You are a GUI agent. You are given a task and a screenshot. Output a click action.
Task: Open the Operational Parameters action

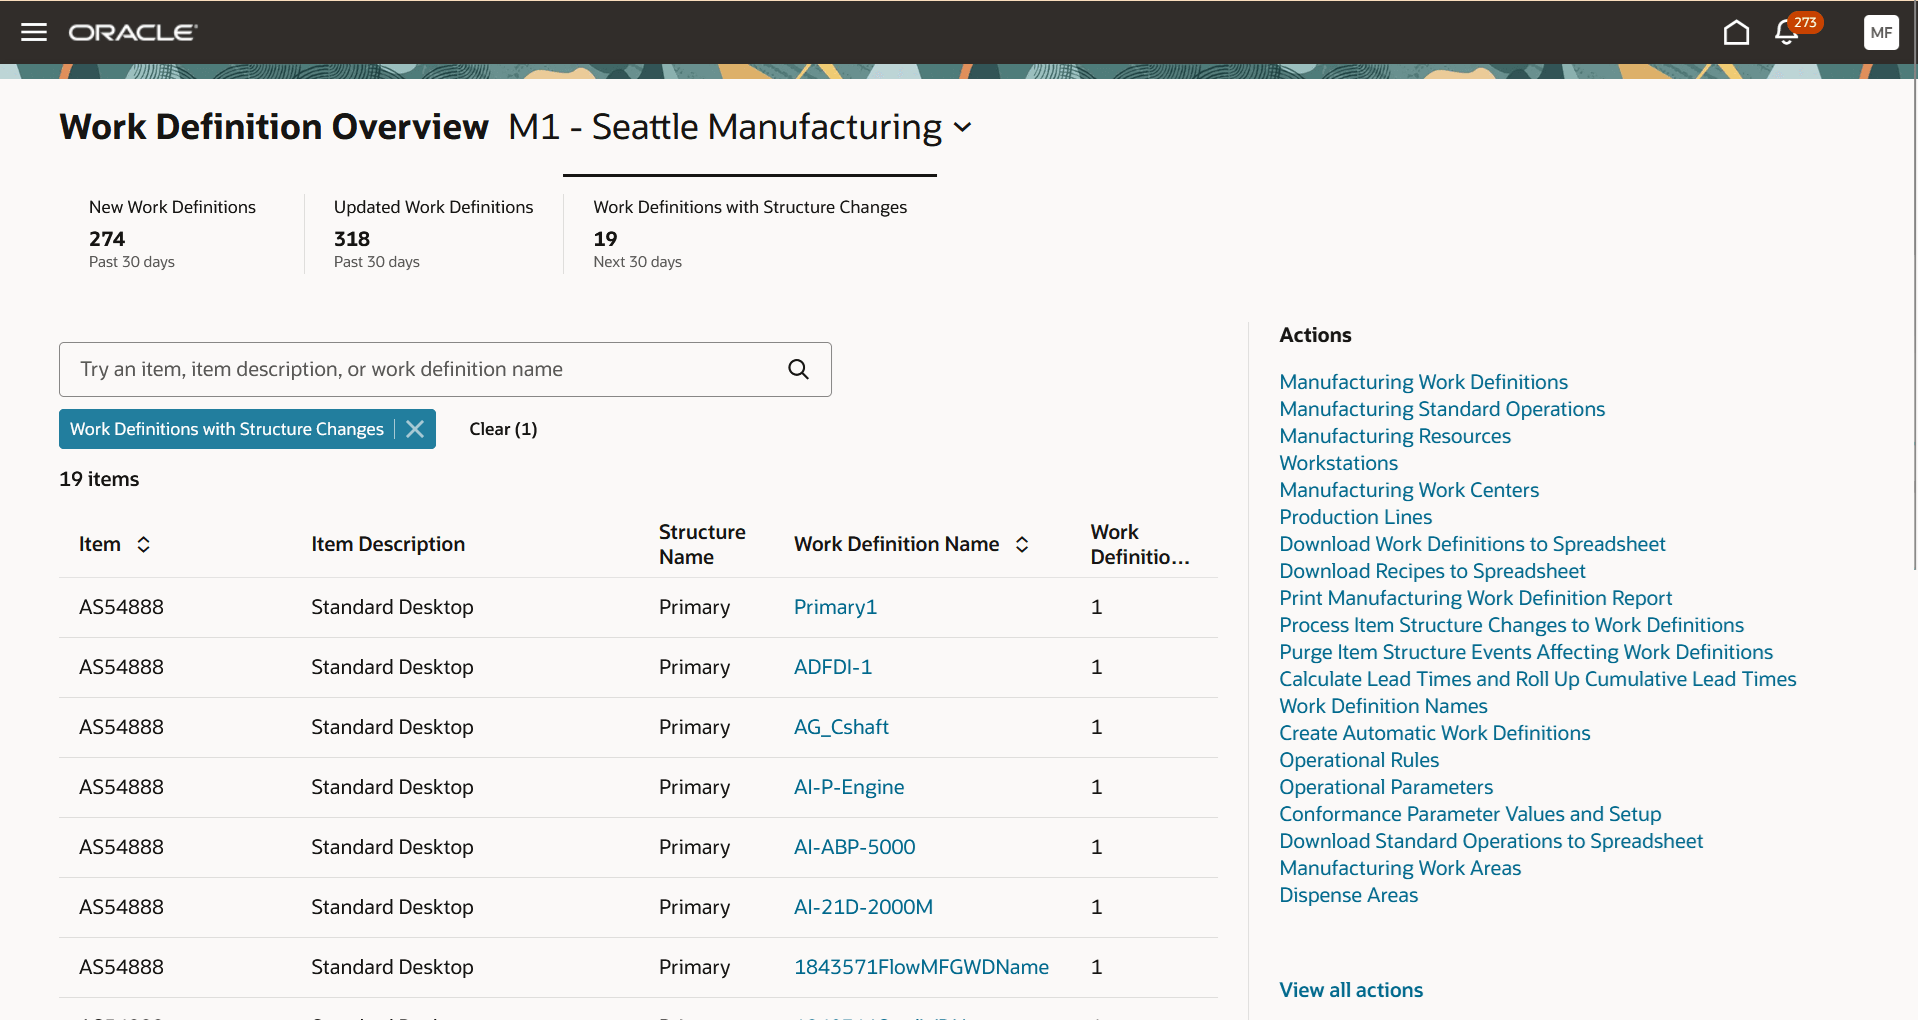(x=1386, y=787)
